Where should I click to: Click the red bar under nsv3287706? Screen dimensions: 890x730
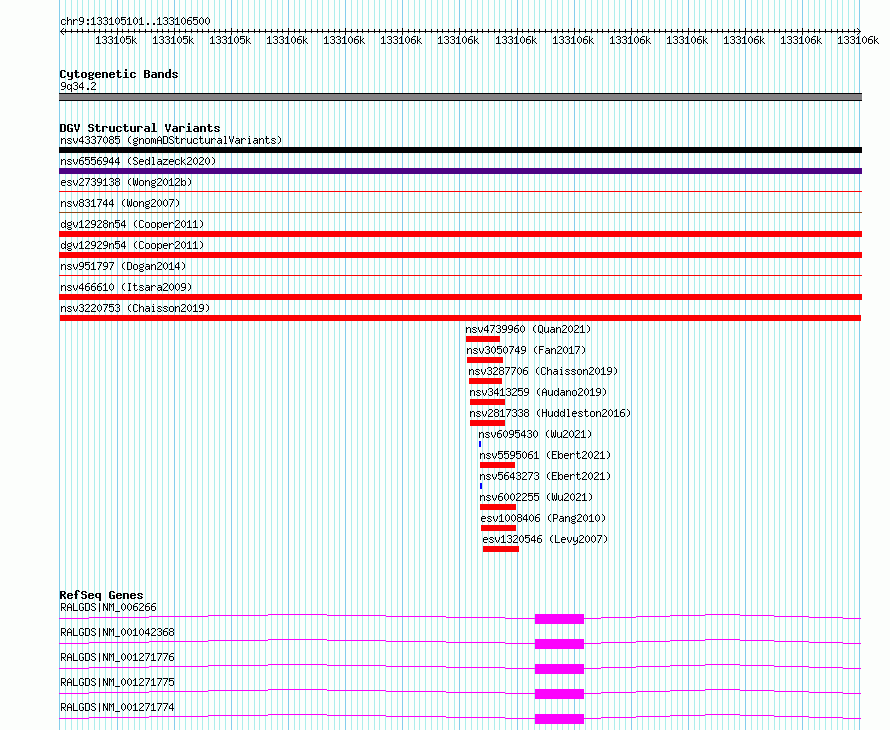click(485, 381)
